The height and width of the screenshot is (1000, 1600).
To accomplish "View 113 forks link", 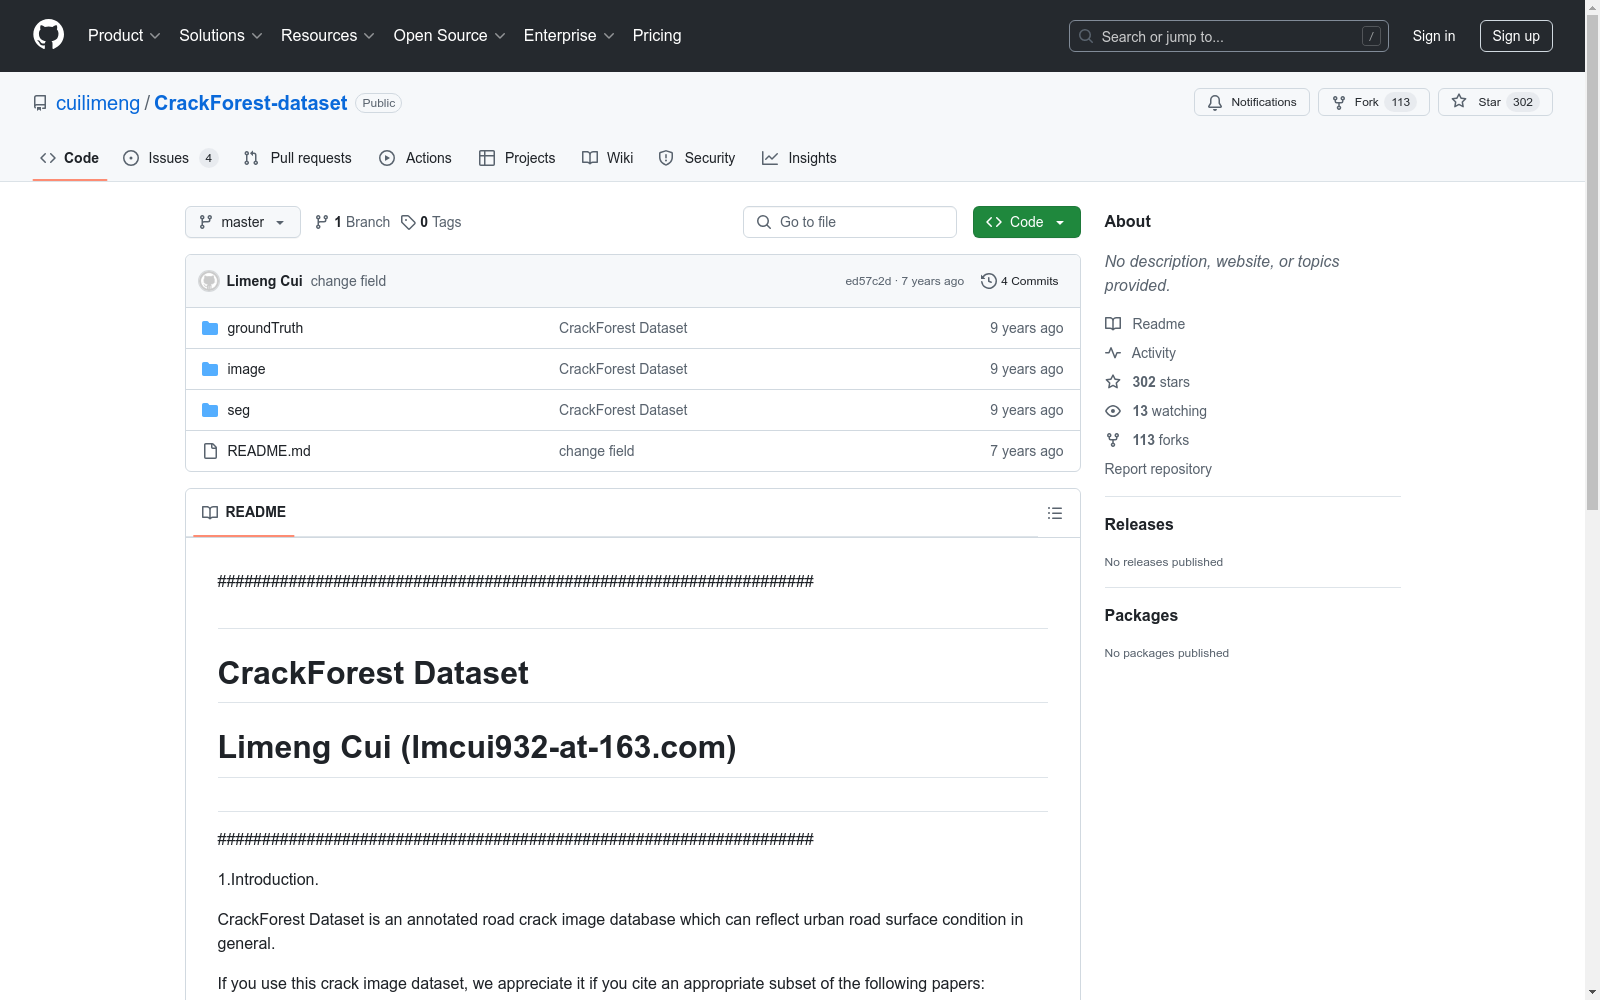I will [1147, 440].
